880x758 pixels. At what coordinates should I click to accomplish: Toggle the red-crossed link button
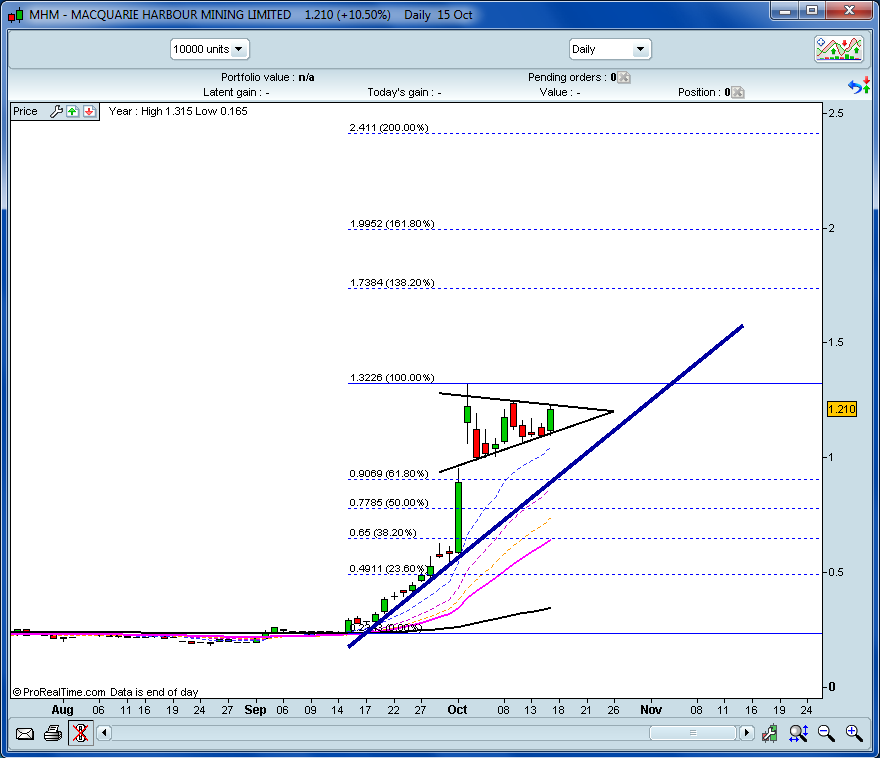(x=80, y=733)
